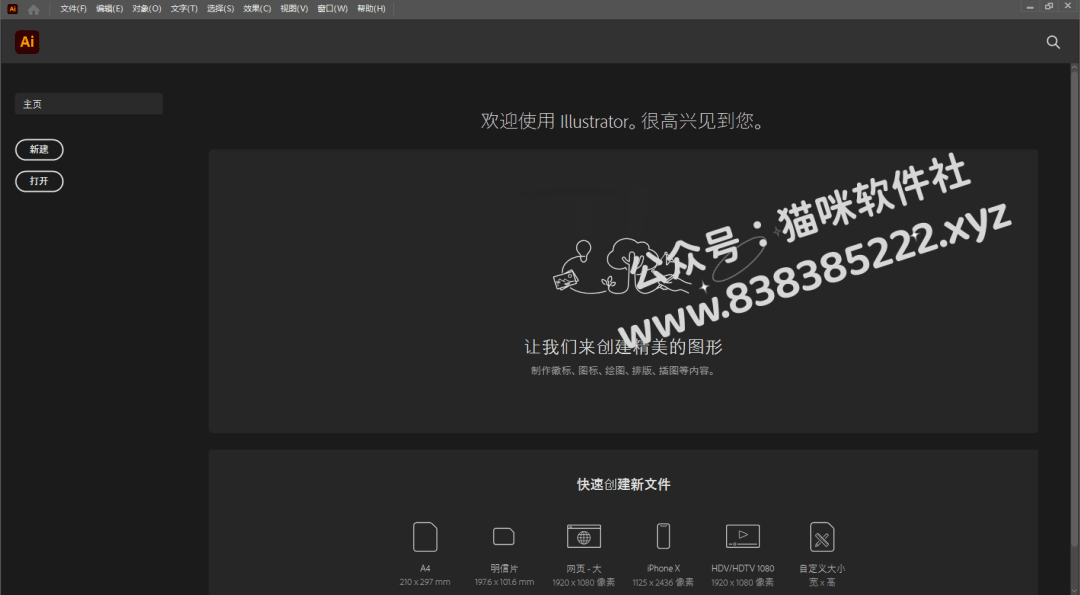1080x595 pixels.
Task: Open the 选择(S) menu
Action: 220,9
